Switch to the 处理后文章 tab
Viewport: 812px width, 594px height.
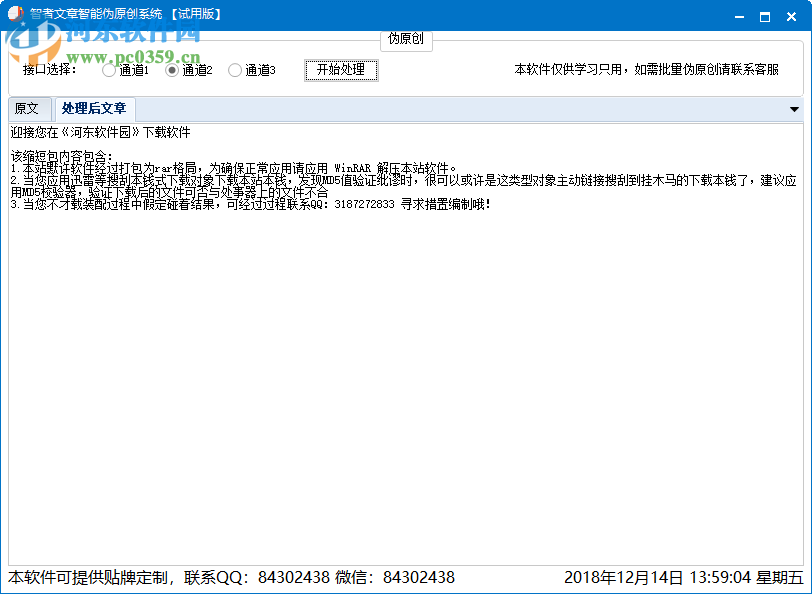pos(94,109)
